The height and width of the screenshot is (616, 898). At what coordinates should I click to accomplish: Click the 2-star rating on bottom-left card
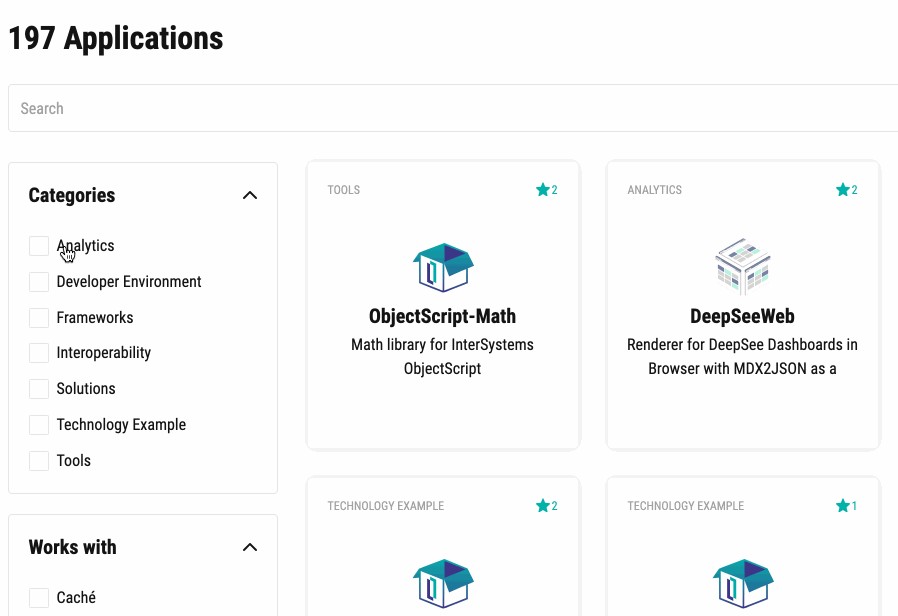coord(547,506)
